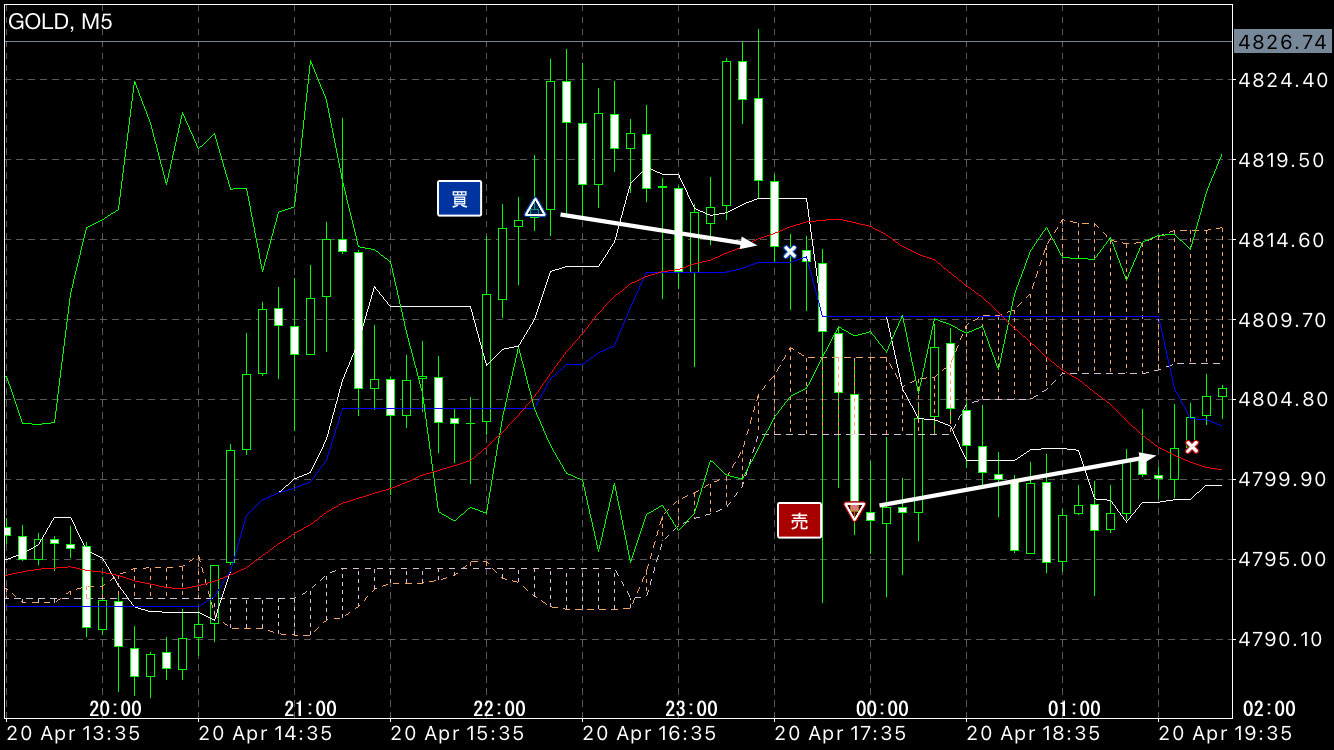The height and width of the screenshot is (750, 1334).
Task: Select the red inverted triangle sell marker
Action: click(854, 511)
